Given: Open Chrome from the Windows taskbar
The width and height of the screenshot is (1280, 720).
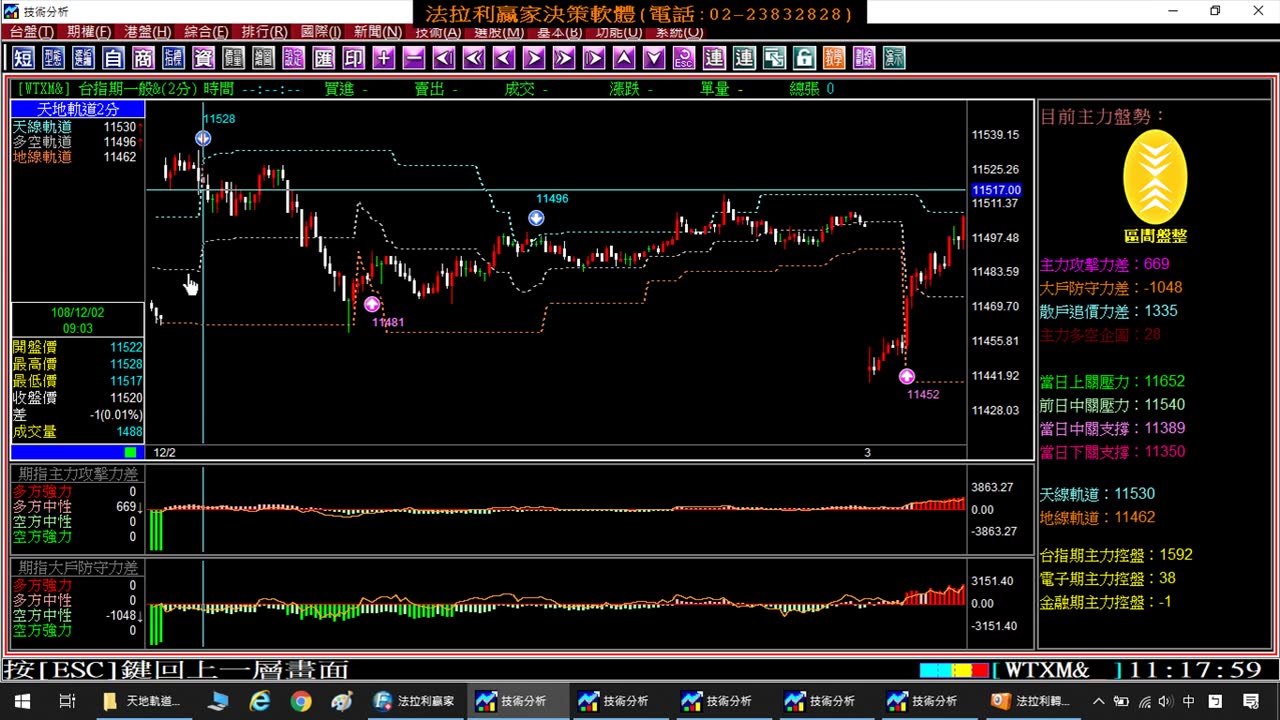Looking at the screenshot, I should (x=301, y=701).
